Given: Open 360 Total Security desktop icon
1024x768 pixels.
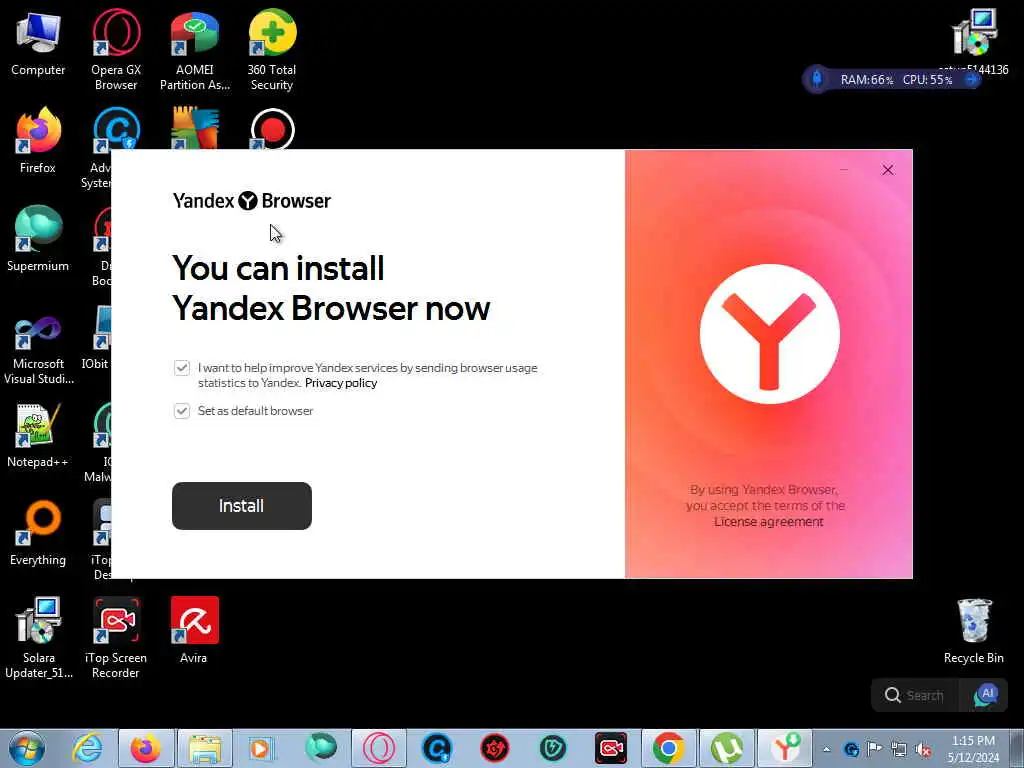Looking at the screenshot, I should (272, 50).
